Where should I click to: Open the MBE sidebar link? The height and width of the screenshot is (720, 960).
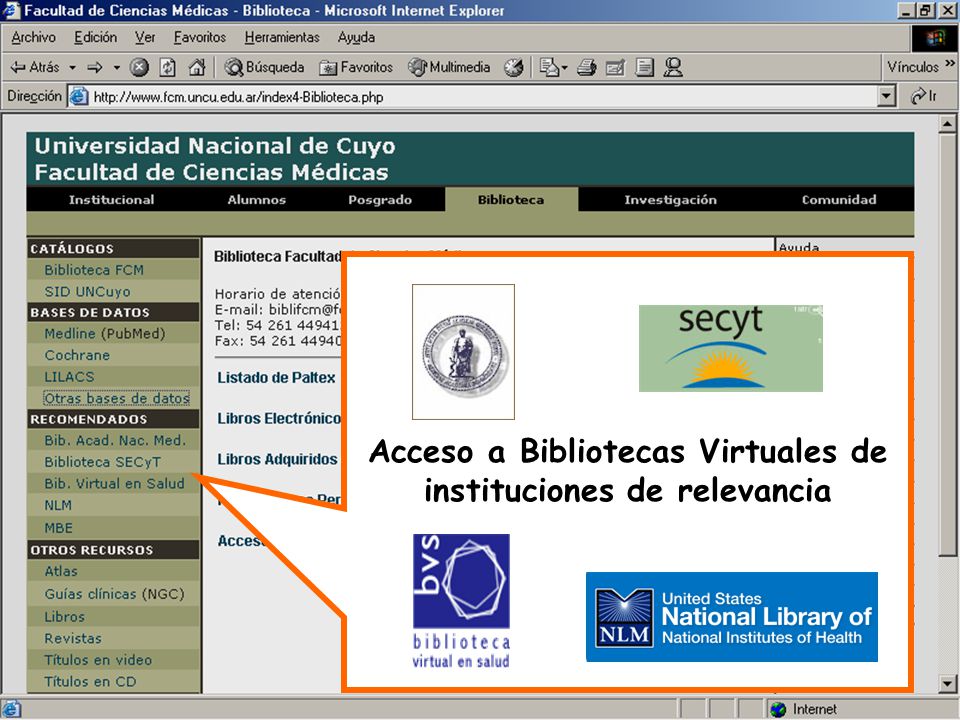click(59, 528)
